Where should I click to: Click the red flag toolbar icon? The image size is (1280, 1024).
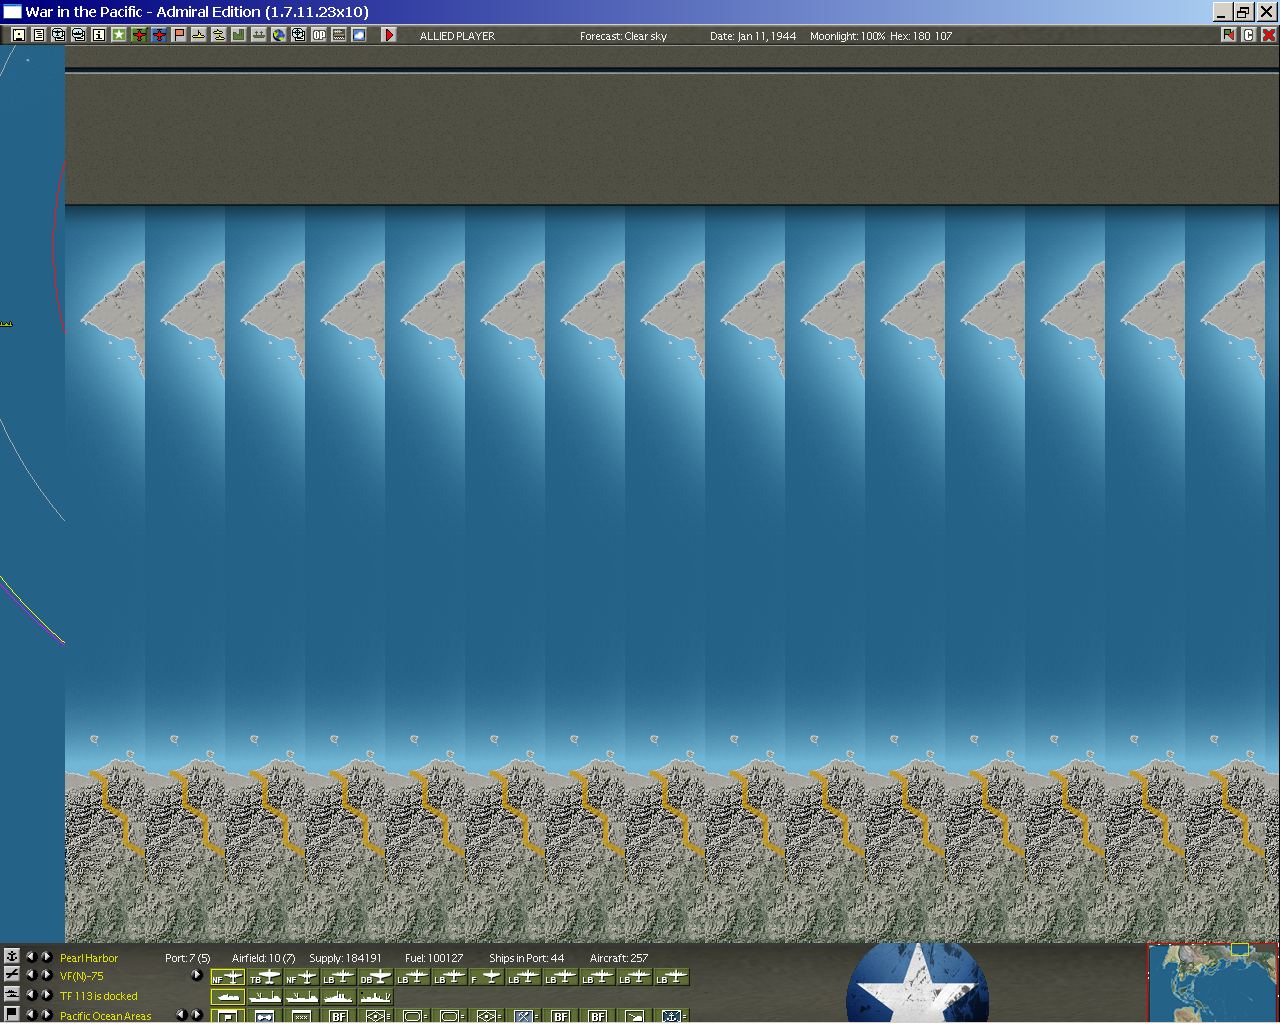pyautogui.click(x=179, y=35)
